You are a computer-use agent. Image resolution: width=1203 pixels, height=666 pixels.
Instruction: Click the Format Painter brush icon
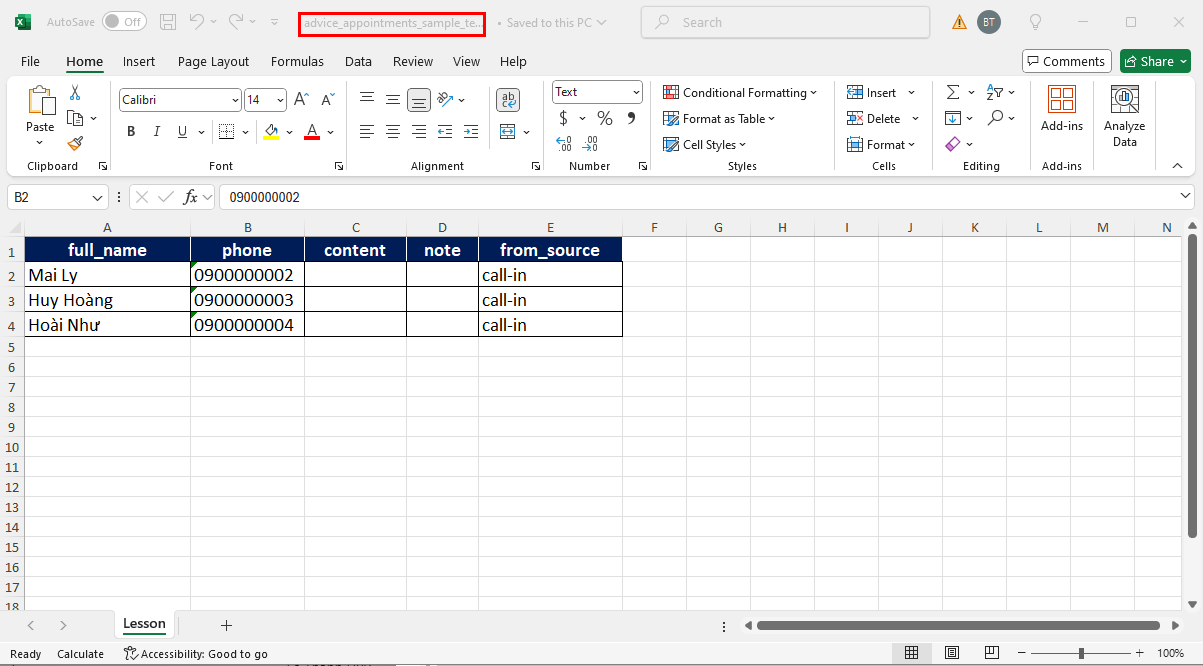(75, 143)
